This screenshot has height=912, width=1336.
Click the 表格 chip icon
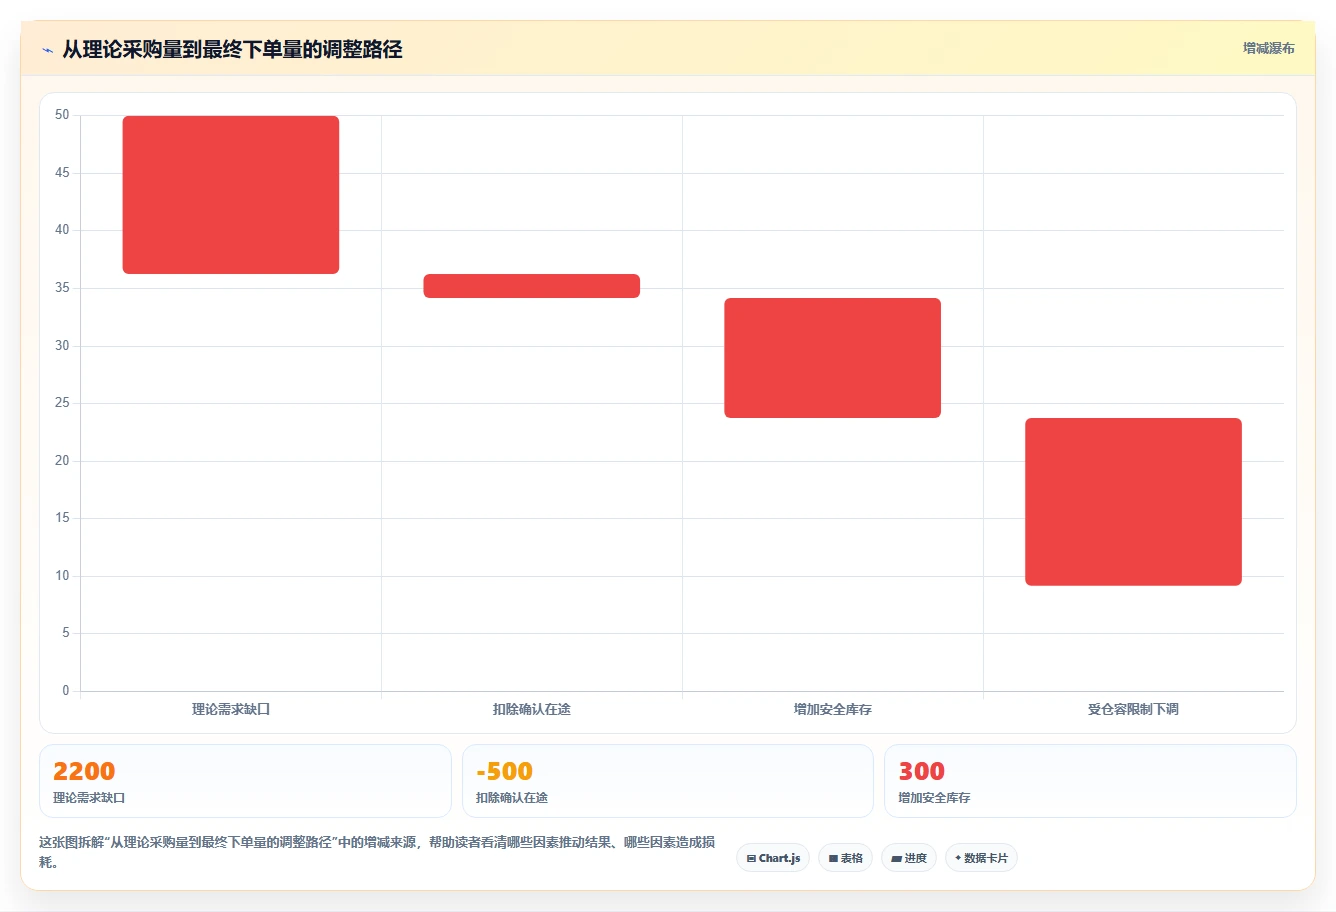833,859
